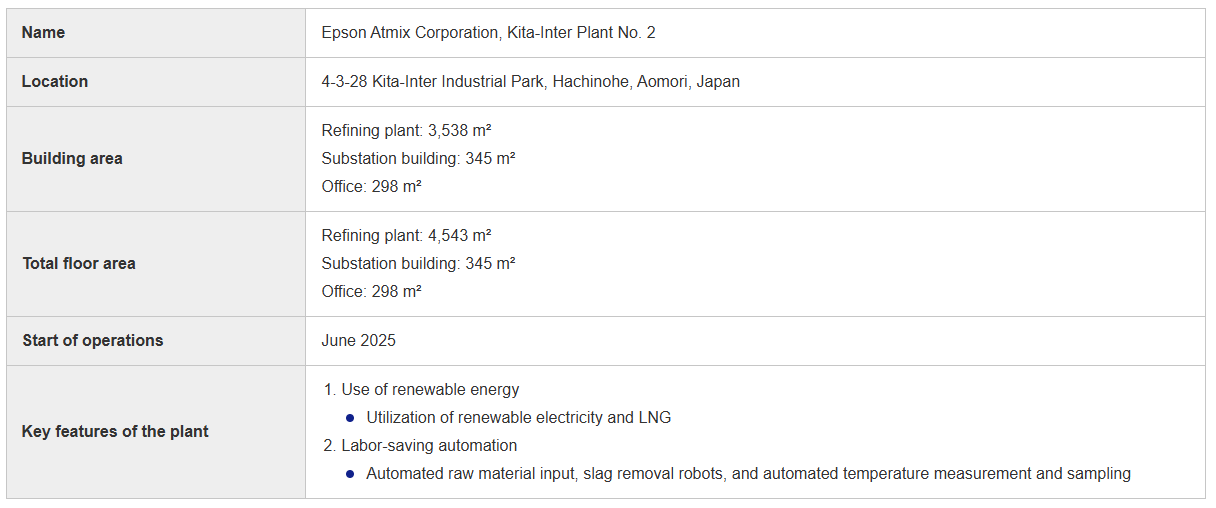The height and width of the screenshot is (508, 1216).
Task: Click the Refining plant 4,543 m² line
Action: (x=406, y=236)
